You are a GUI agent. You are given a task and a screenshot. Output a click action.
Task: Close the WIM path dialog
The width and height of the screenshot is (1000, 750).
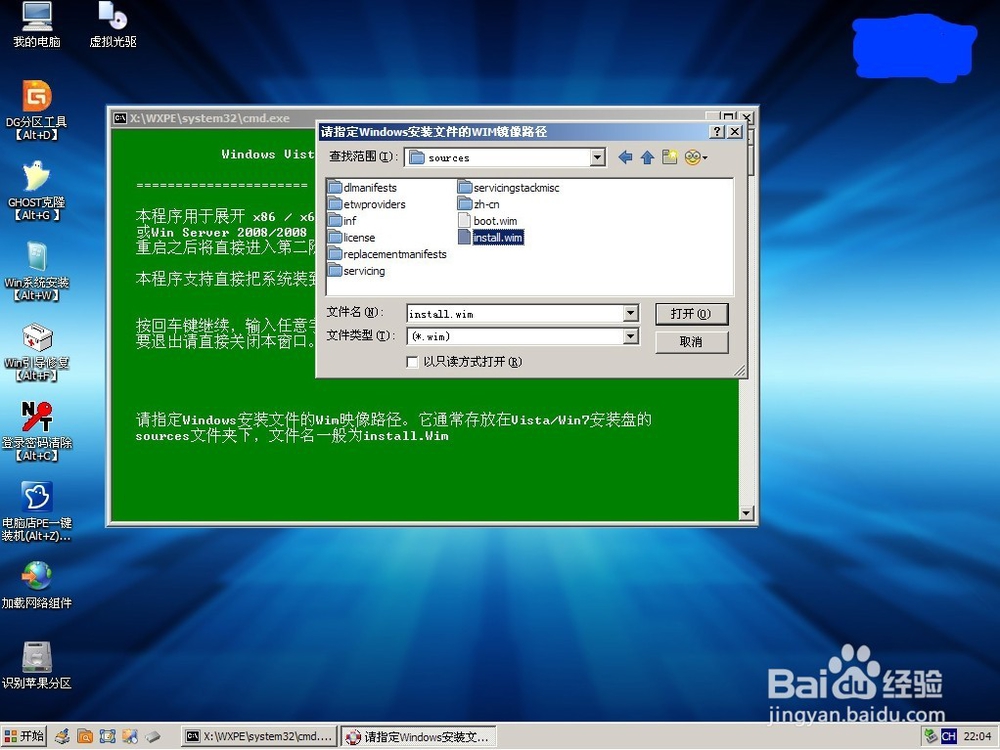pos(735,131)
